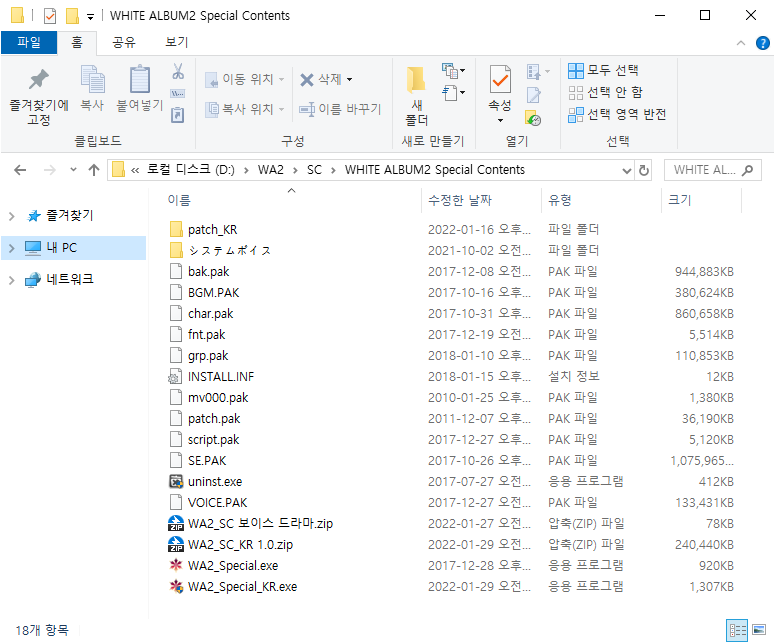Click the Edit ribbon icon
Viewport: 775px width, 643px height.
click(x=534, y=94)
